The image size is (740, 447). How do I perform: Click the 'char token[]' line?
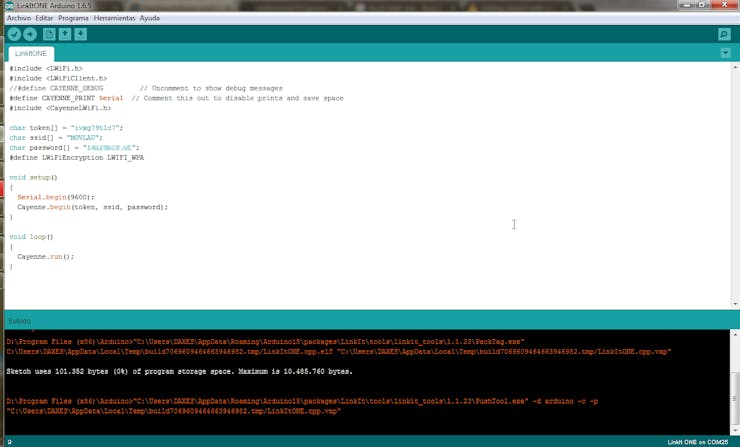[67, 128]
